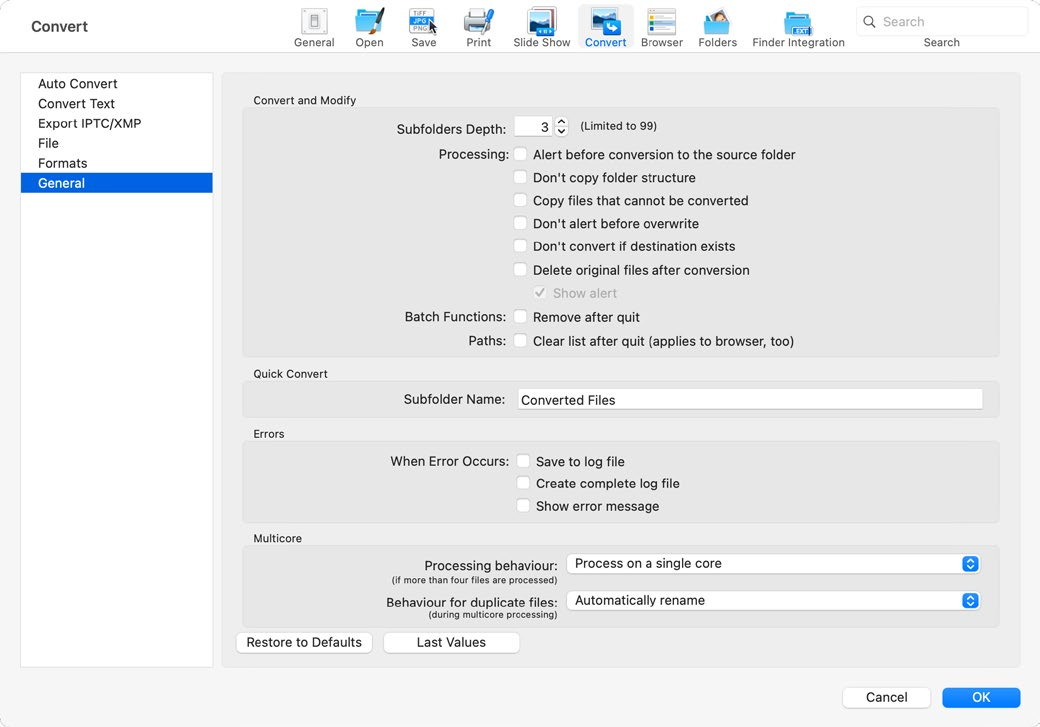Enable Clear list after quit
This screenshot has height=727, width=1040.
(521, 341)
